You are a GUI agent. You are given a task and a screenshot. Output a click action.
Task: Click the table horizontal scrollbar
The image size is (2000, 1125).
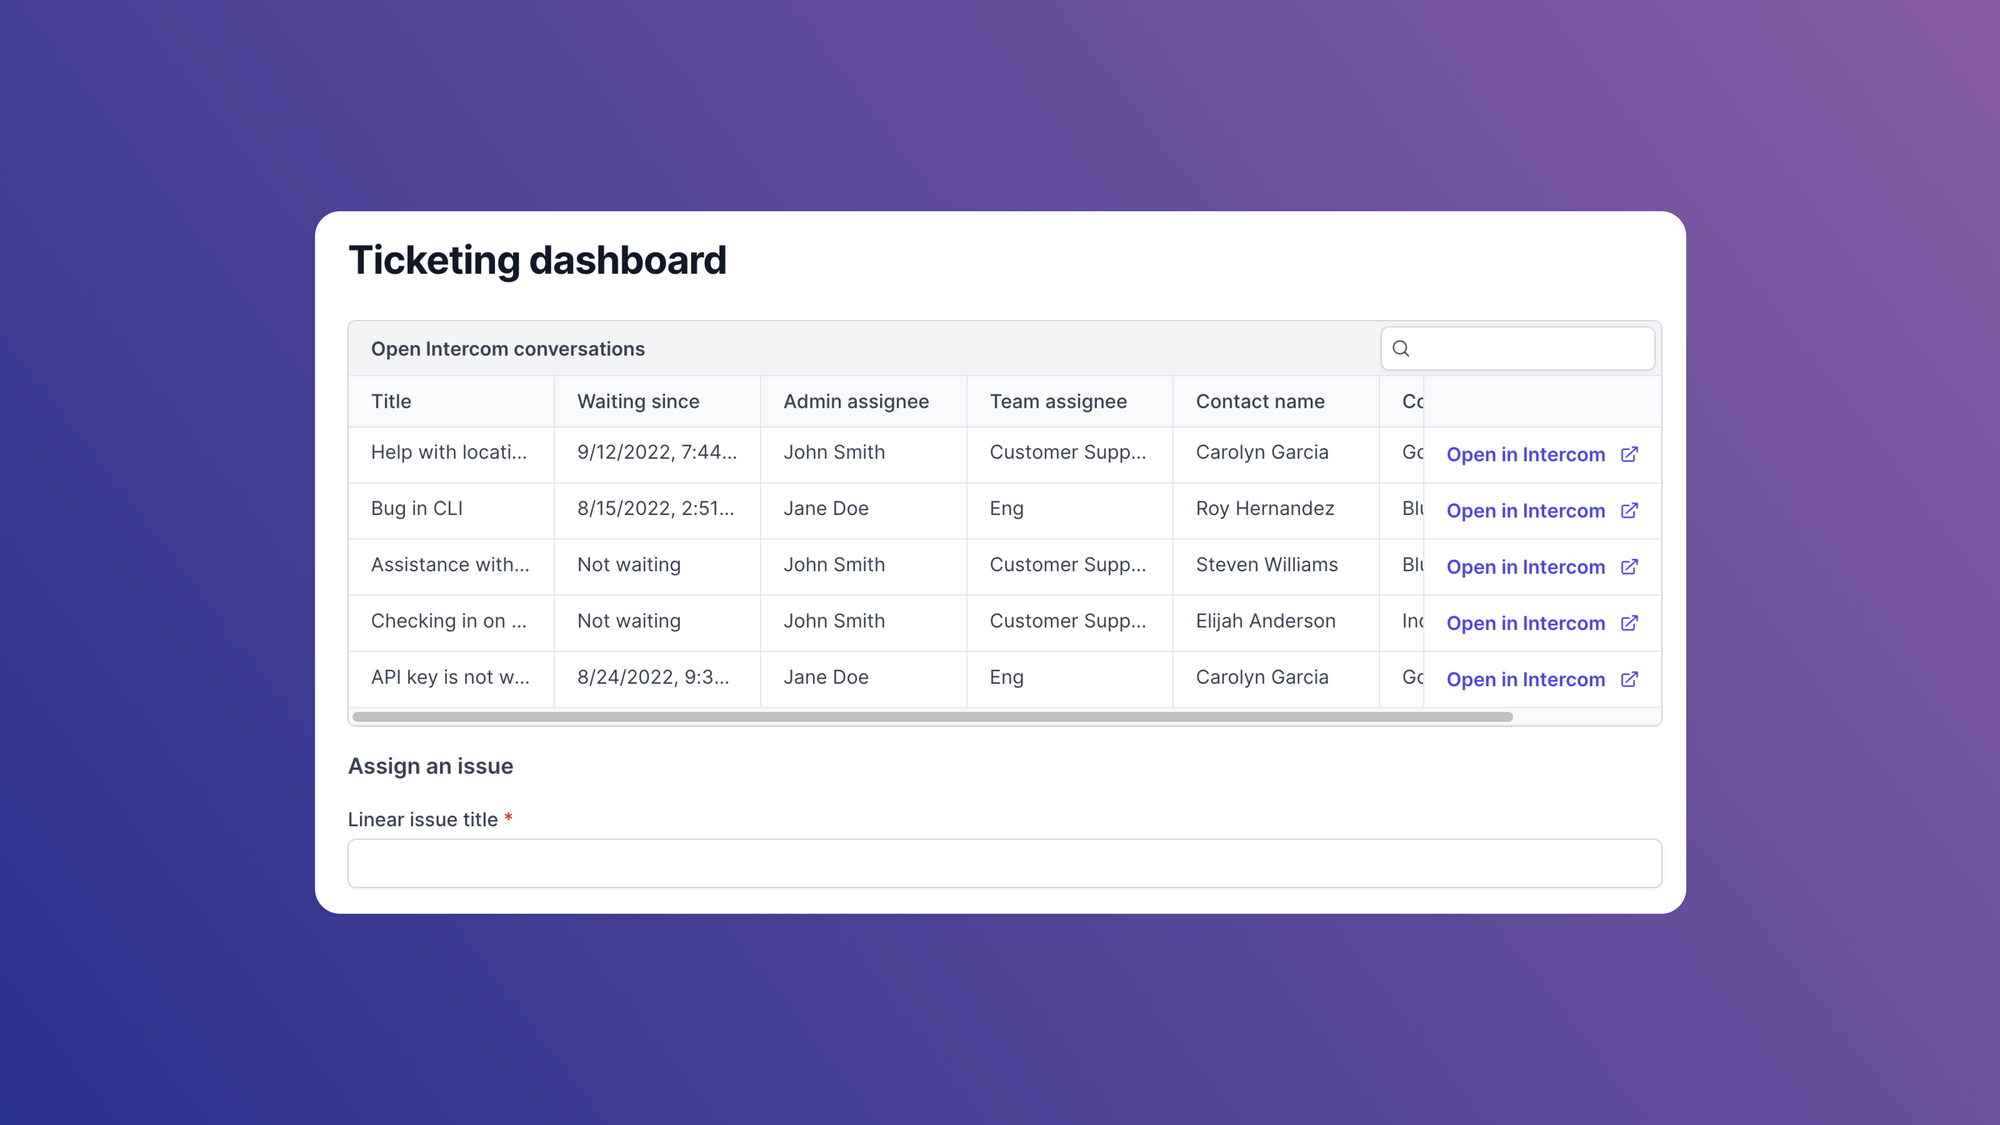pyautogui.click(x=932, y=716)
